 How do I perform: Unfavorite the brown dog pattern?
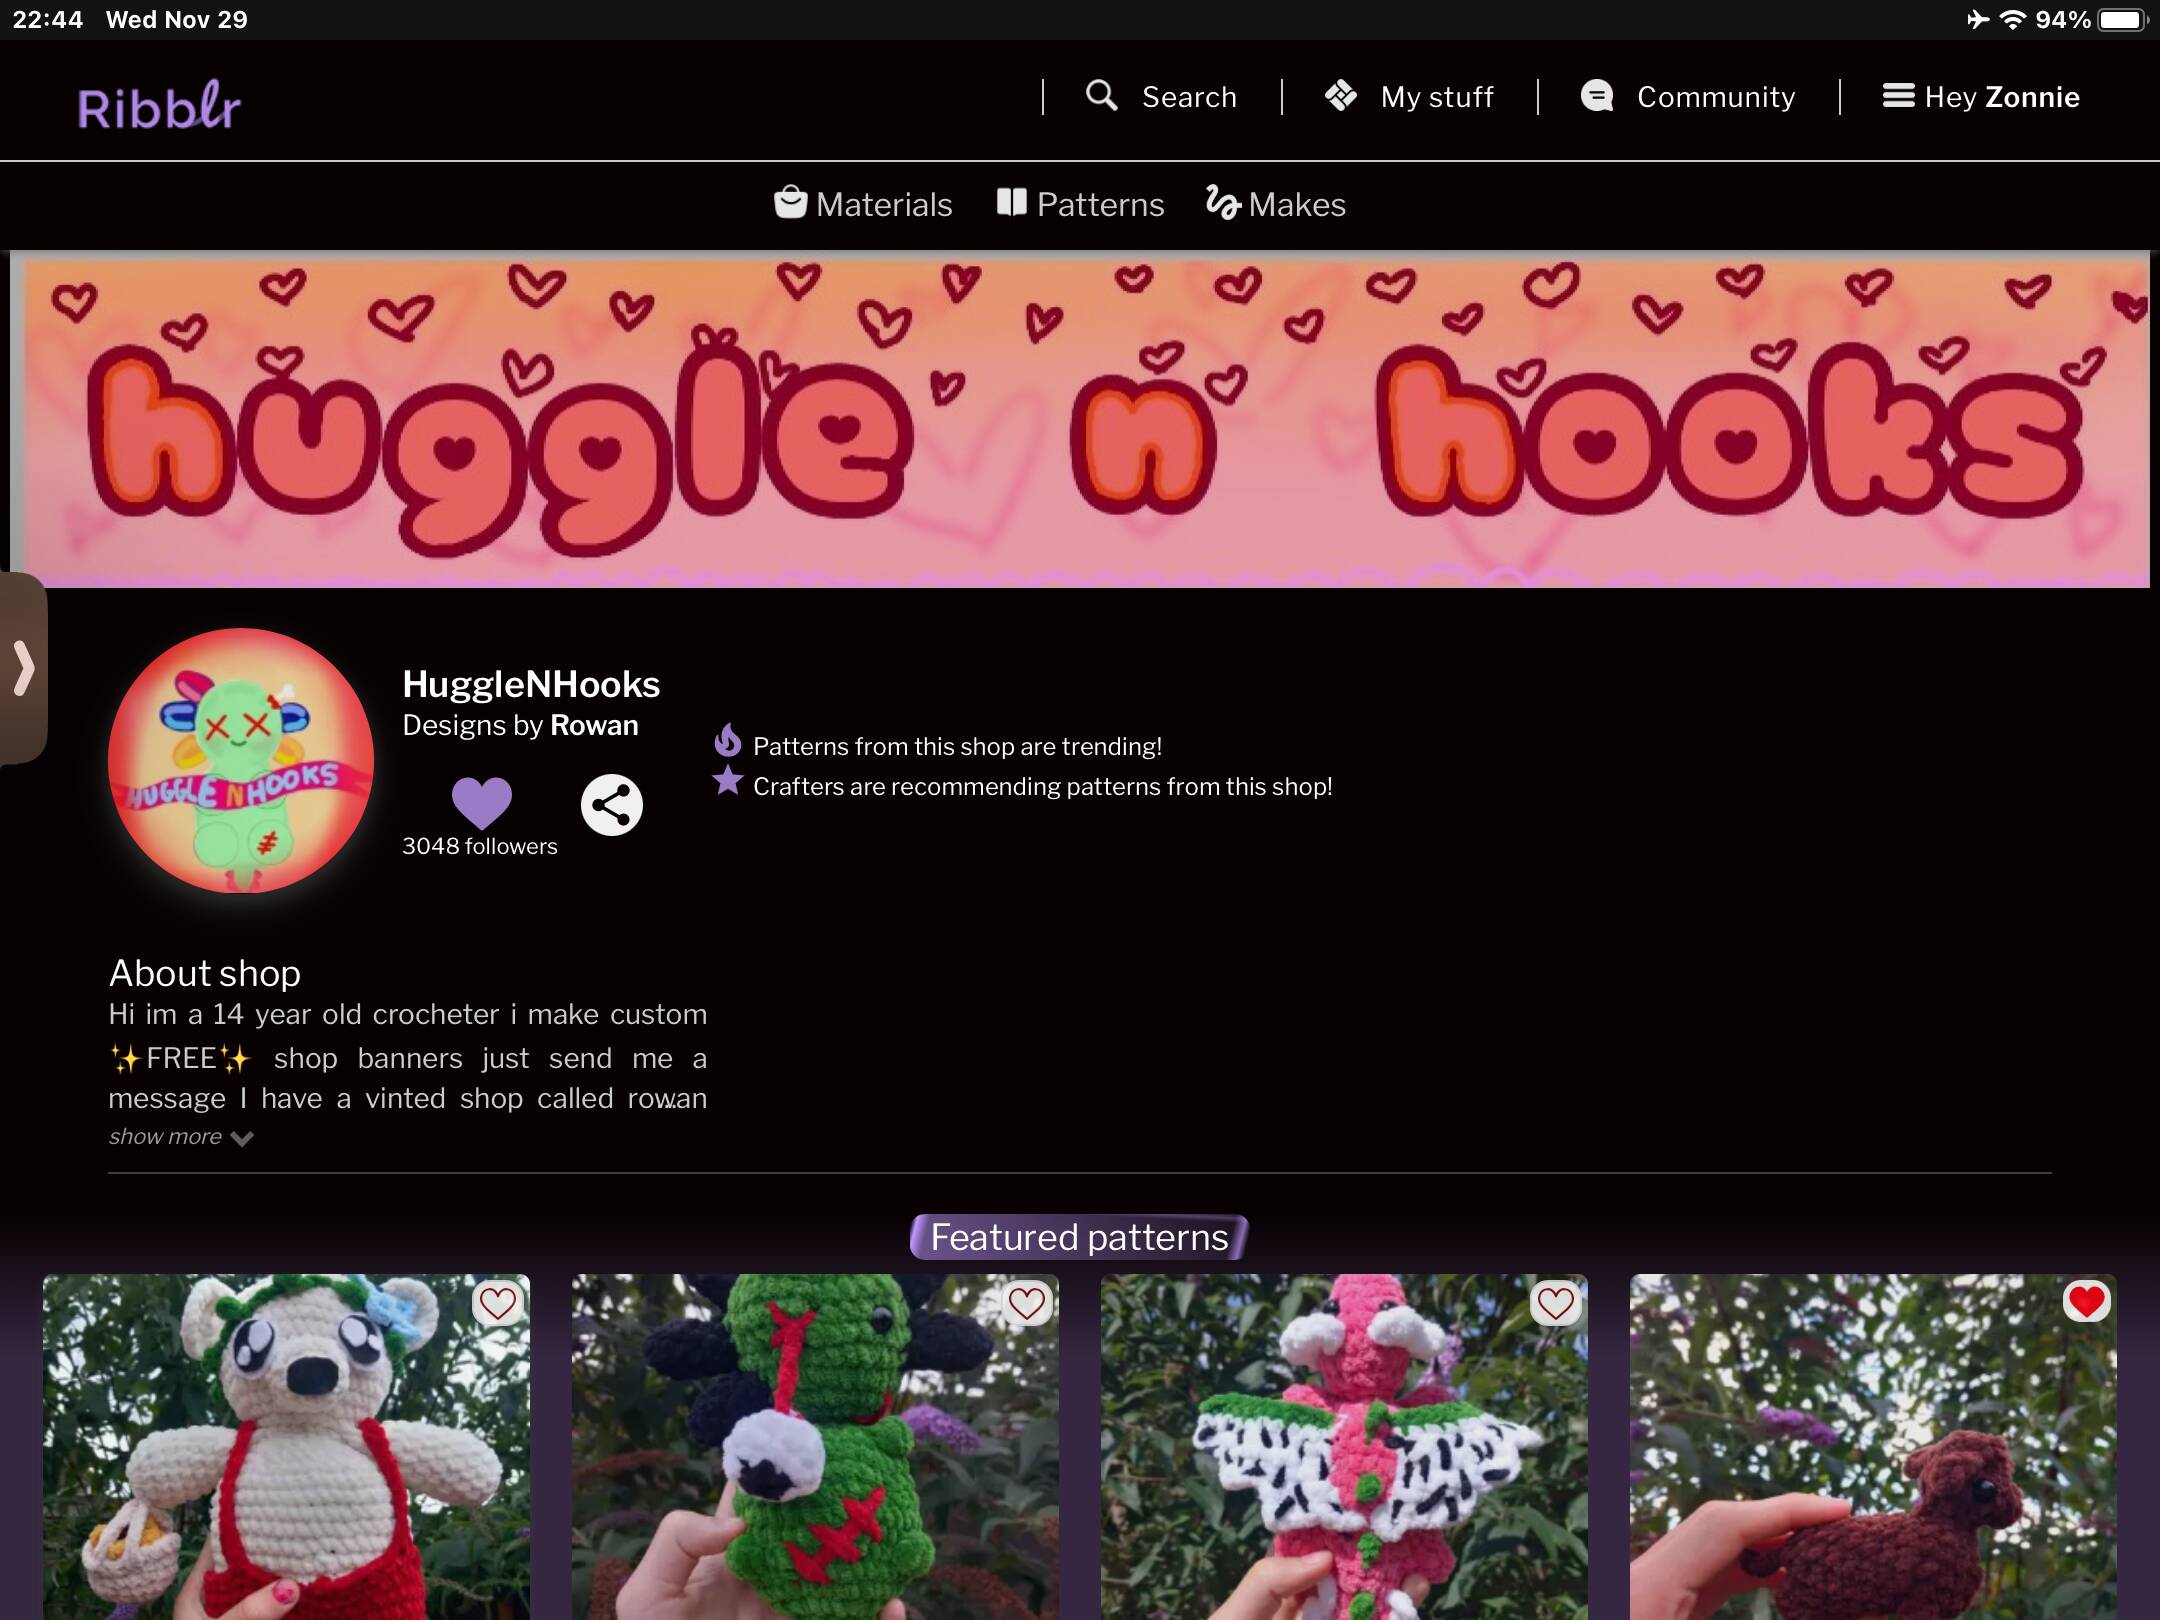pos(2086,1301)
